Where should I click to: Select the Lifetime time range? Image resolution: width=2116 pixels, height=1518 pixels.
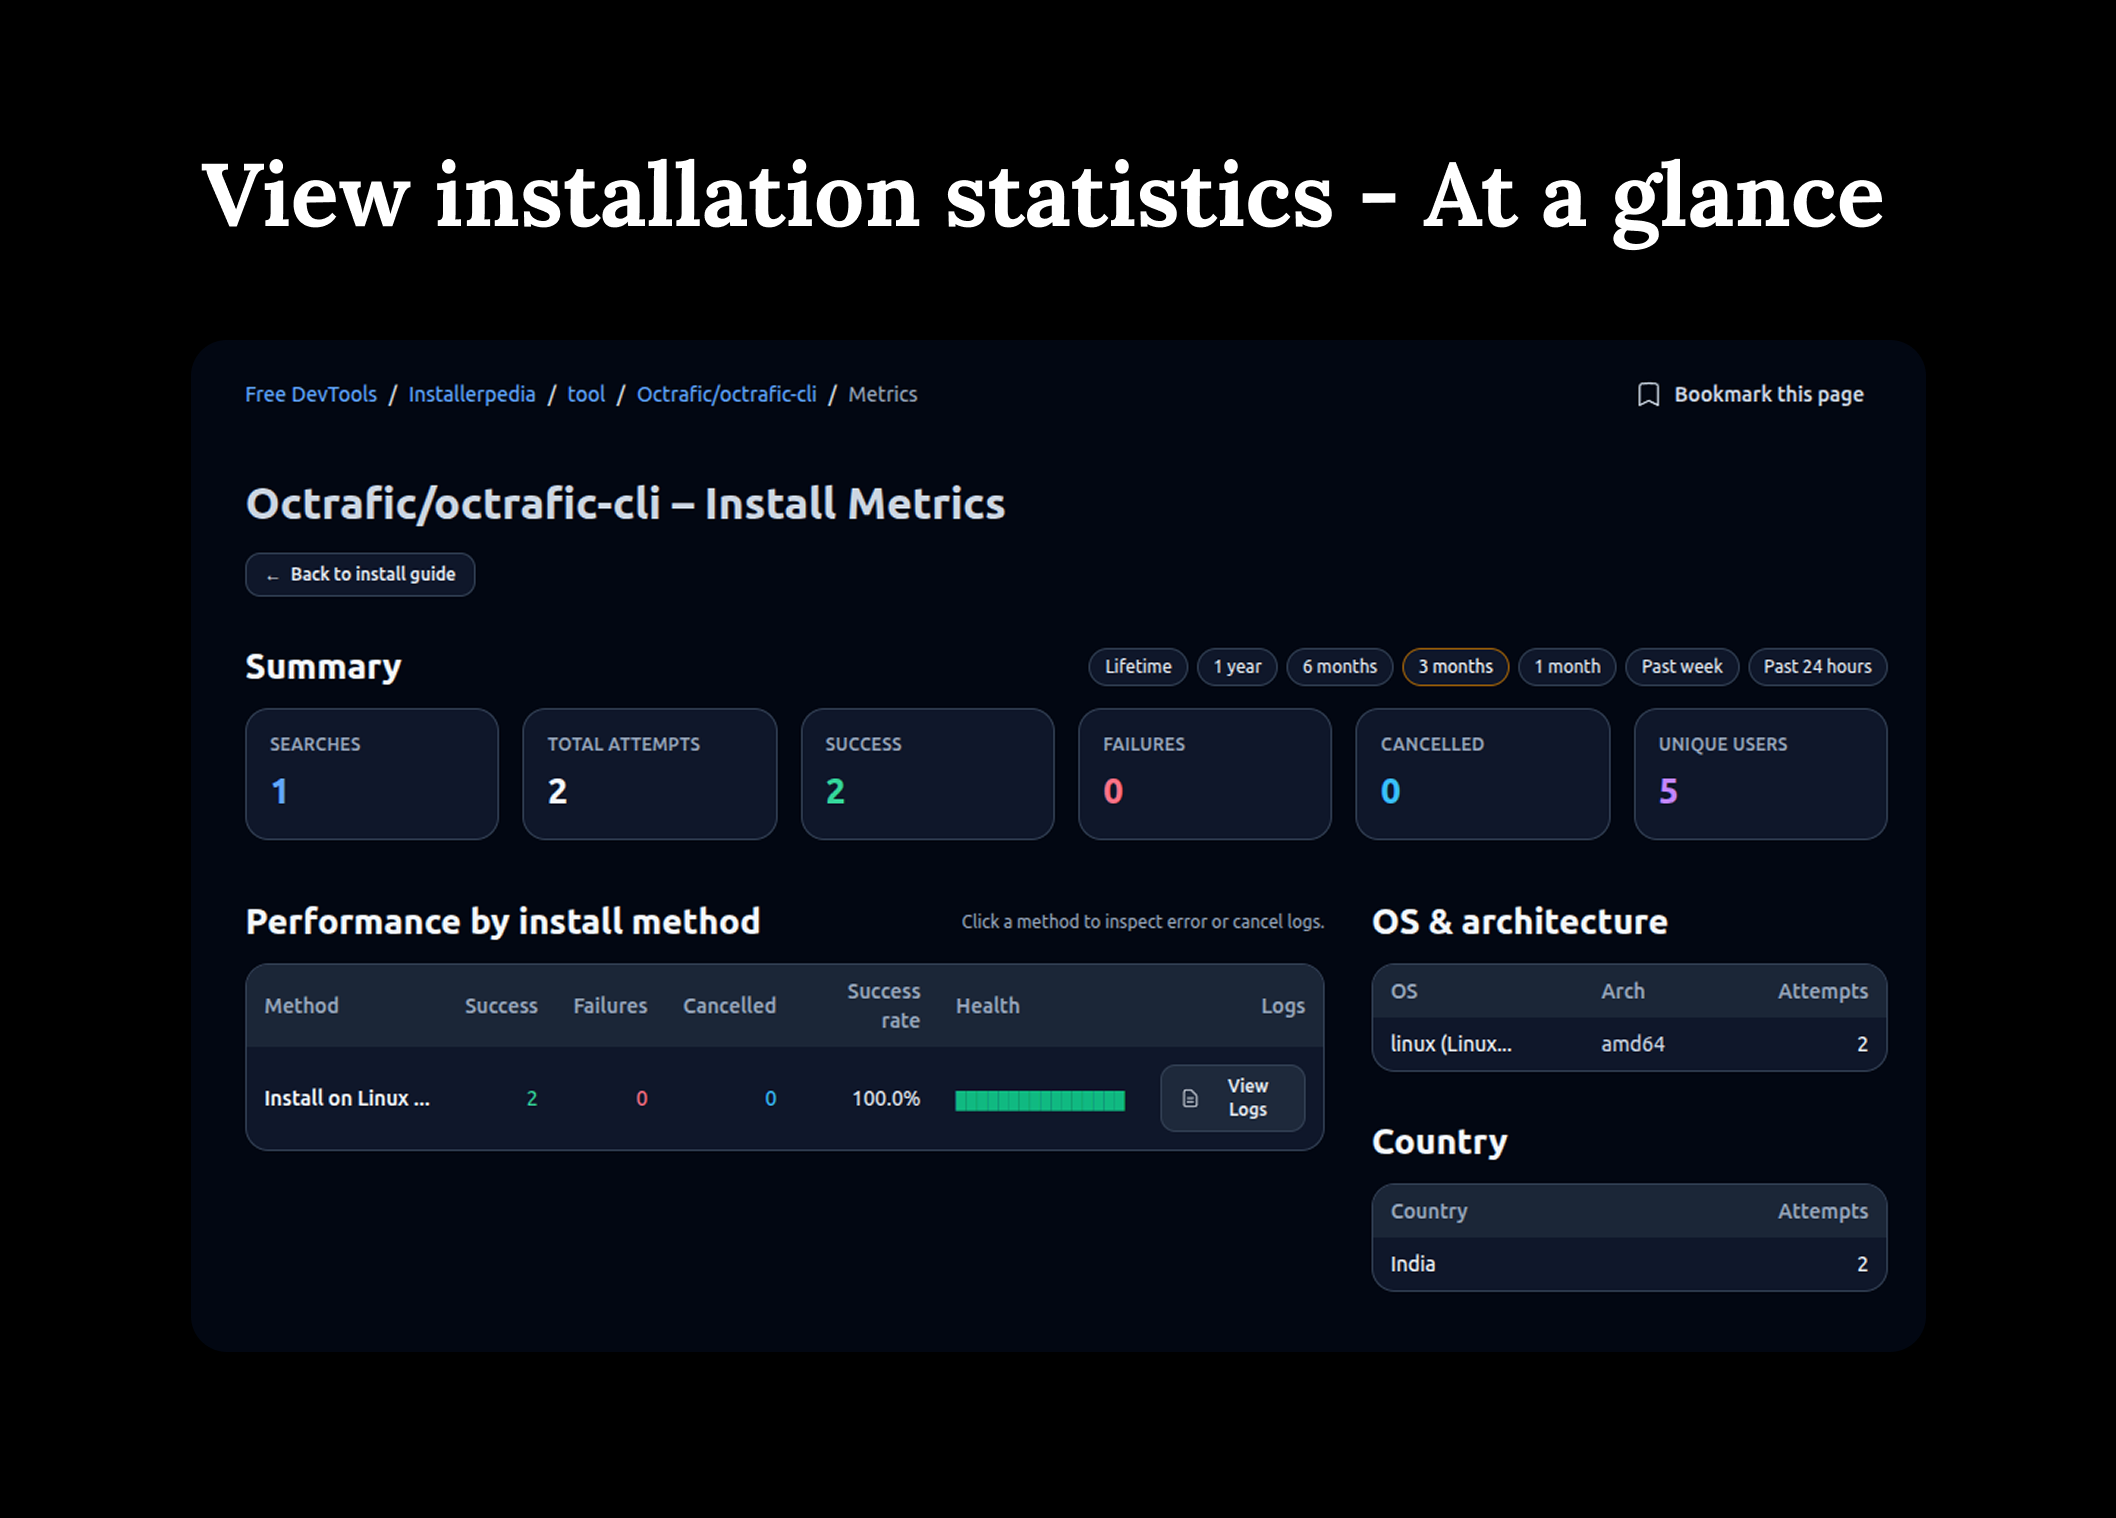click(x=1138, y=667)
